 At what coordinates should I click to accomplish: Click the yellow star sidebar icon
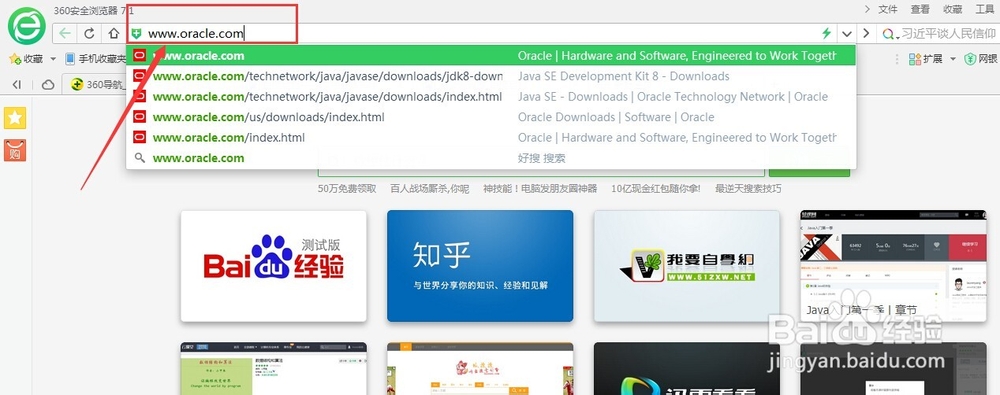point(15,118)
